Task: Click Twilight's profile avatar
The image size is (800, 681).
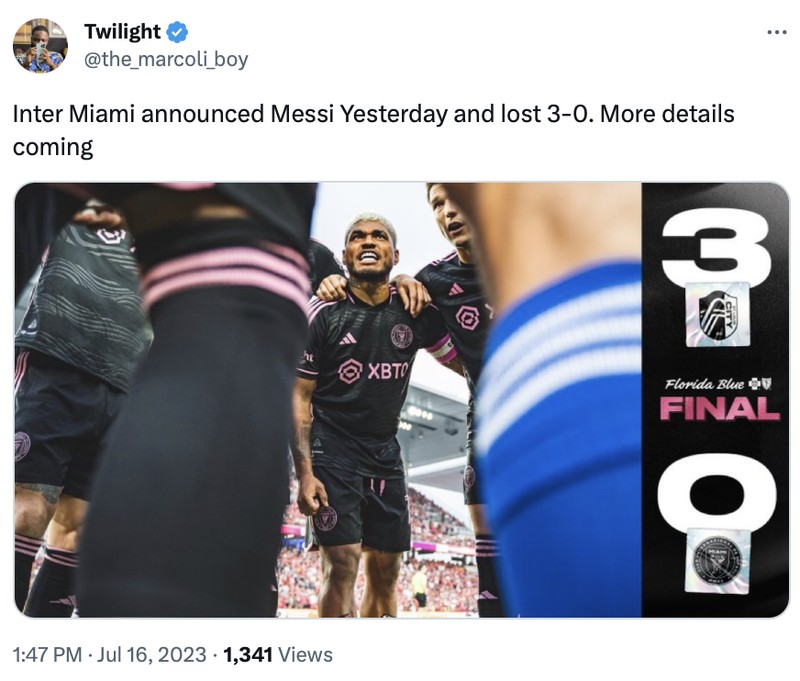Action: pyautogui.click(x=38, y=47)
